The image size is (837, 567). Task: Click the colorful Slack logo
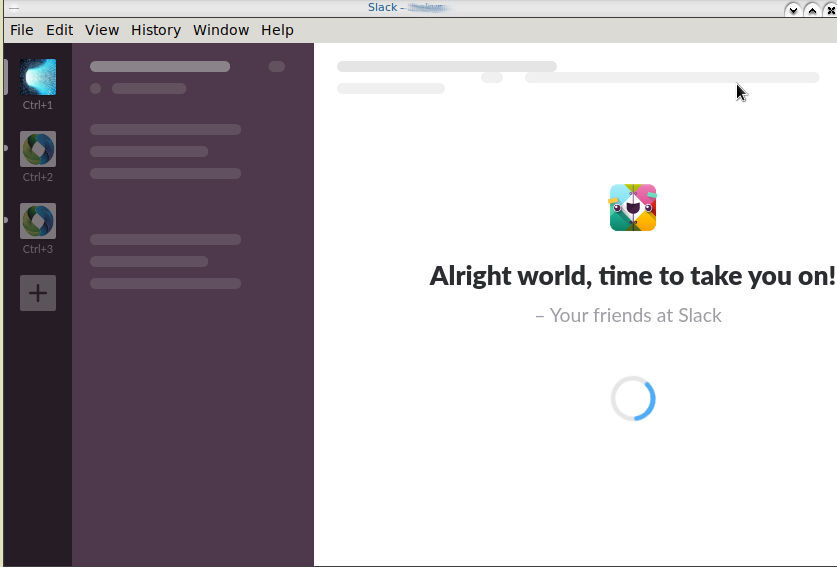[633, 207]
